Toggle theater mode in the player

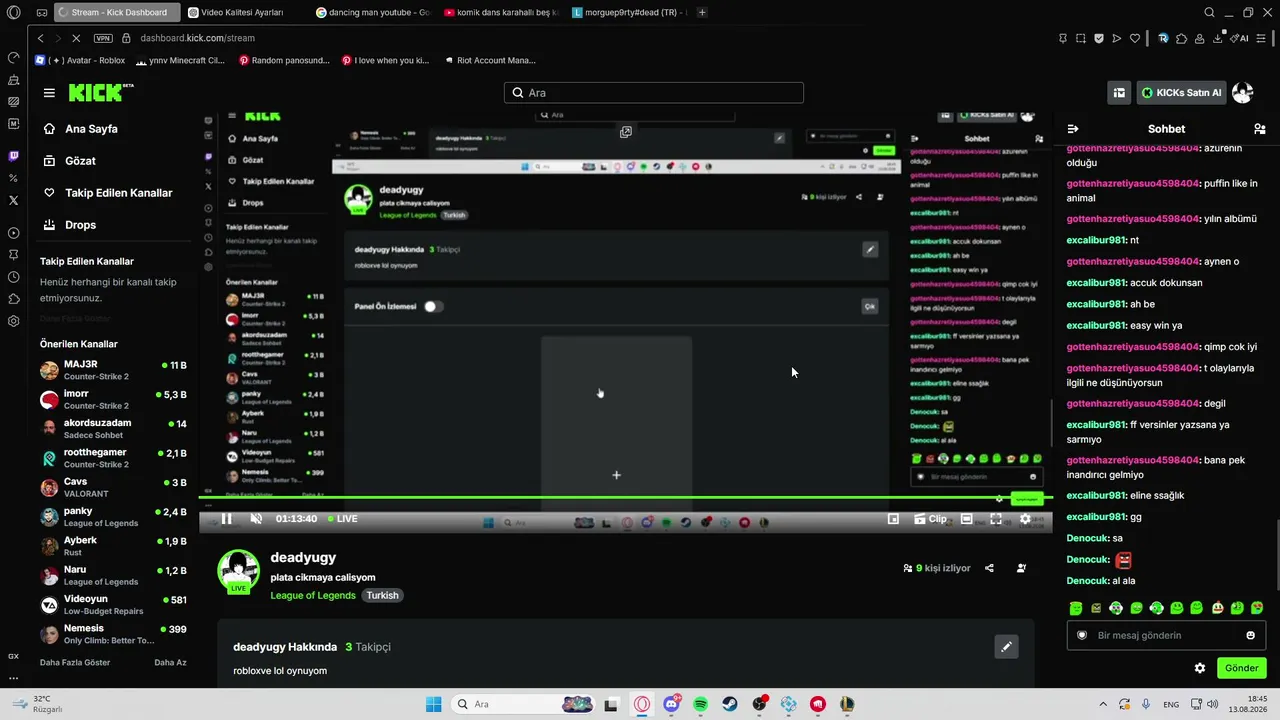point(967,519)
